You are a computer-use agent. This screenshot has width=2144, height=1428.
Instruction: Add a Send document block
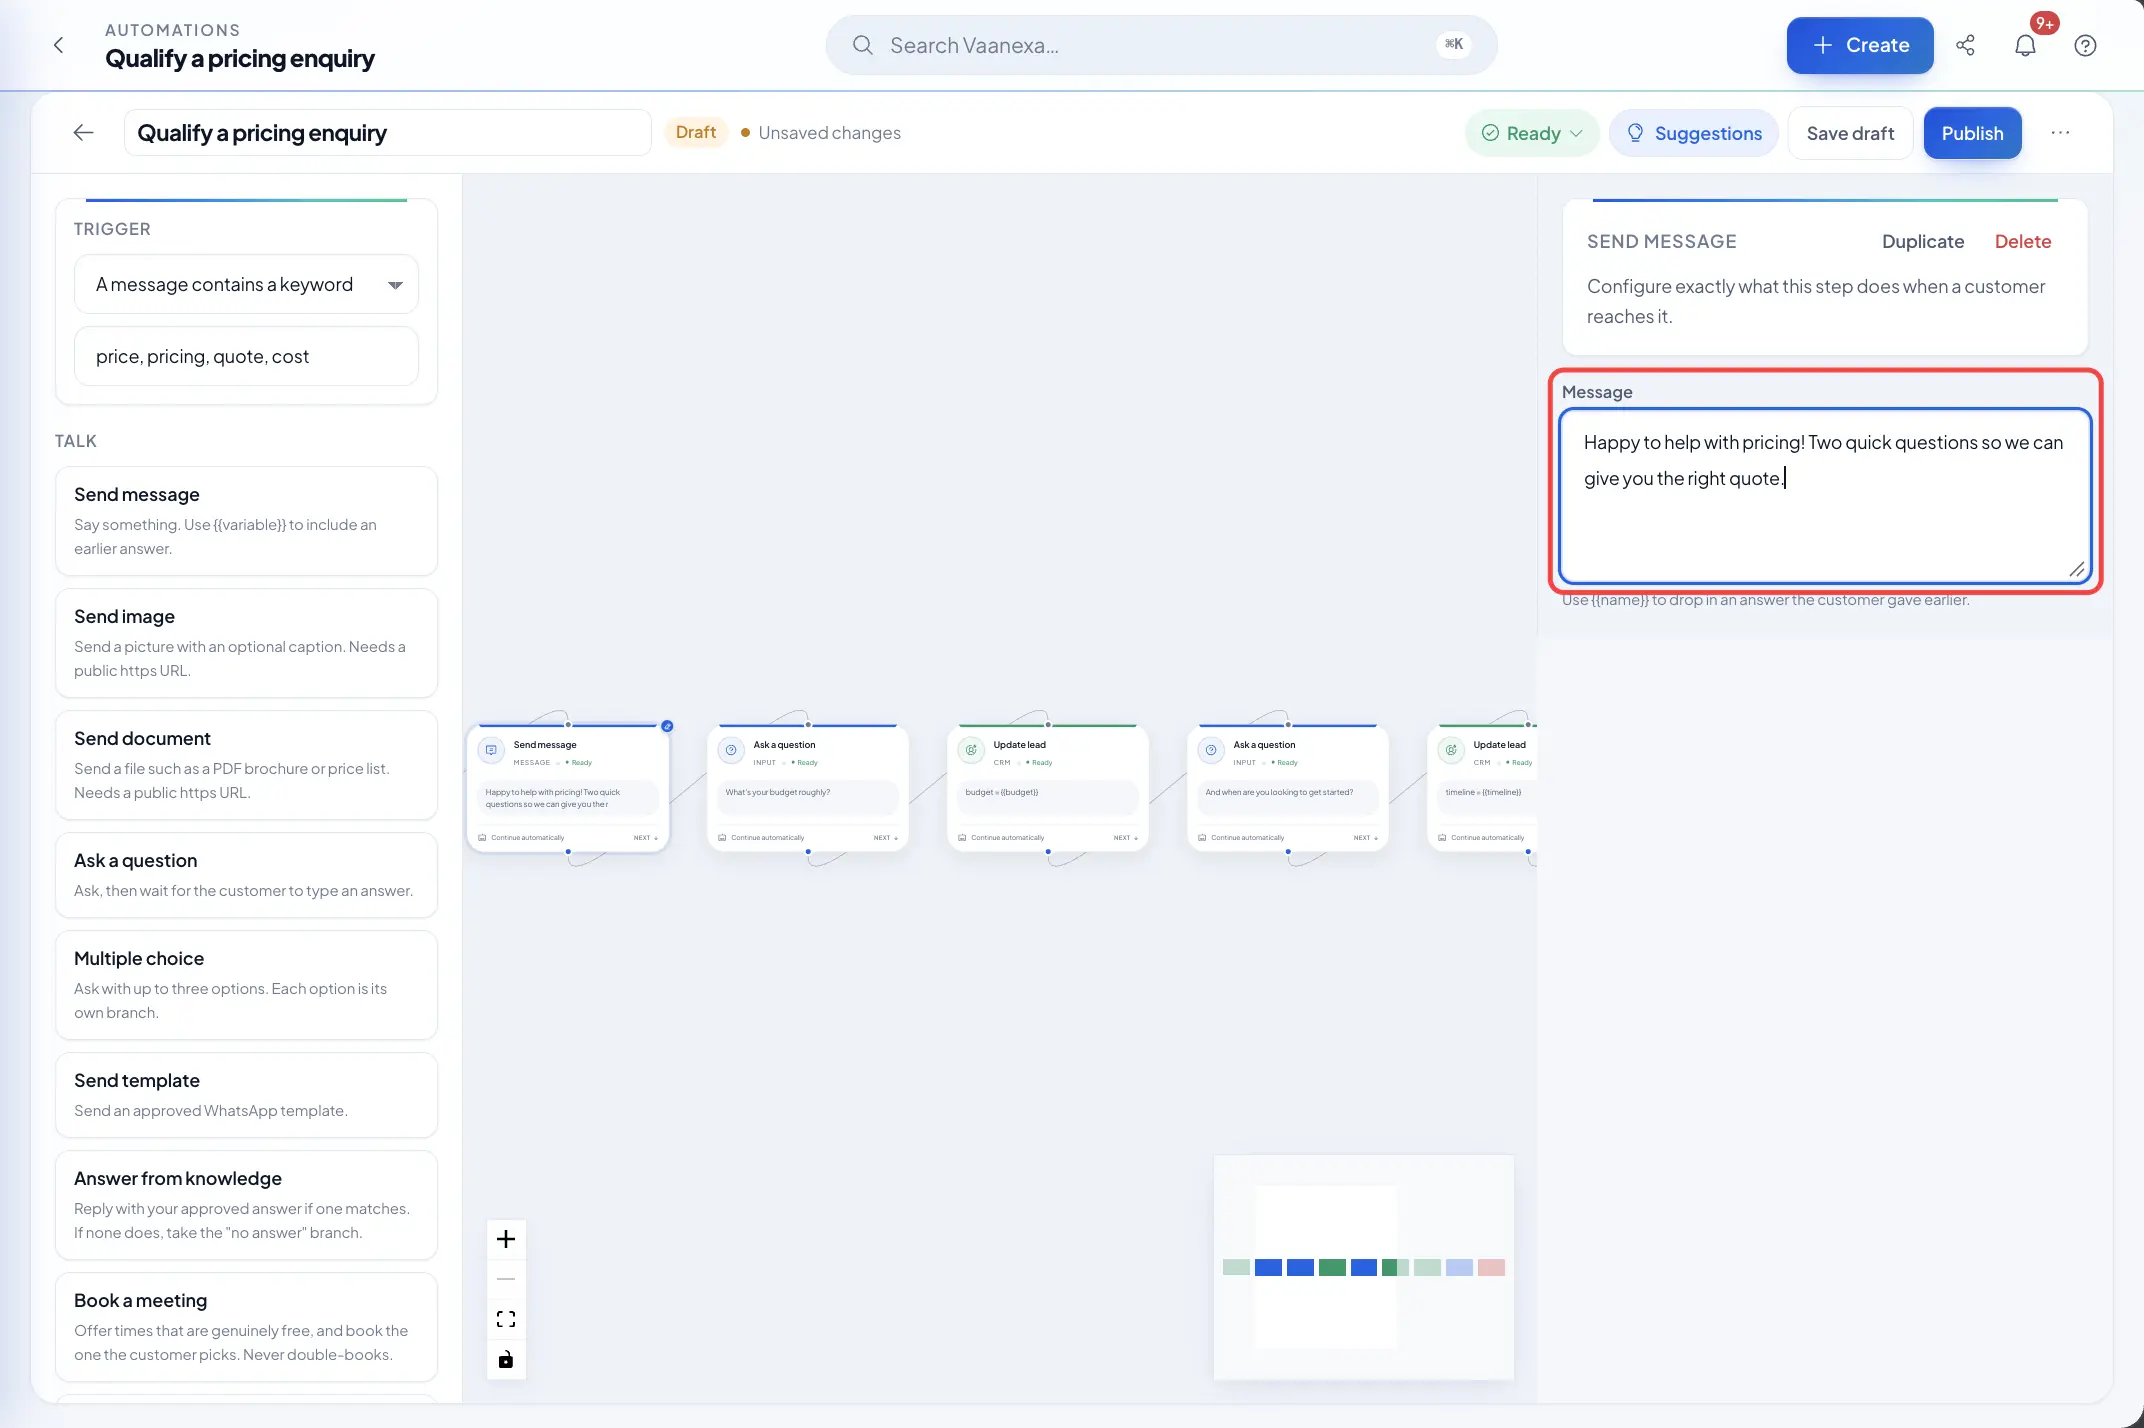click(x=246, y=765)
